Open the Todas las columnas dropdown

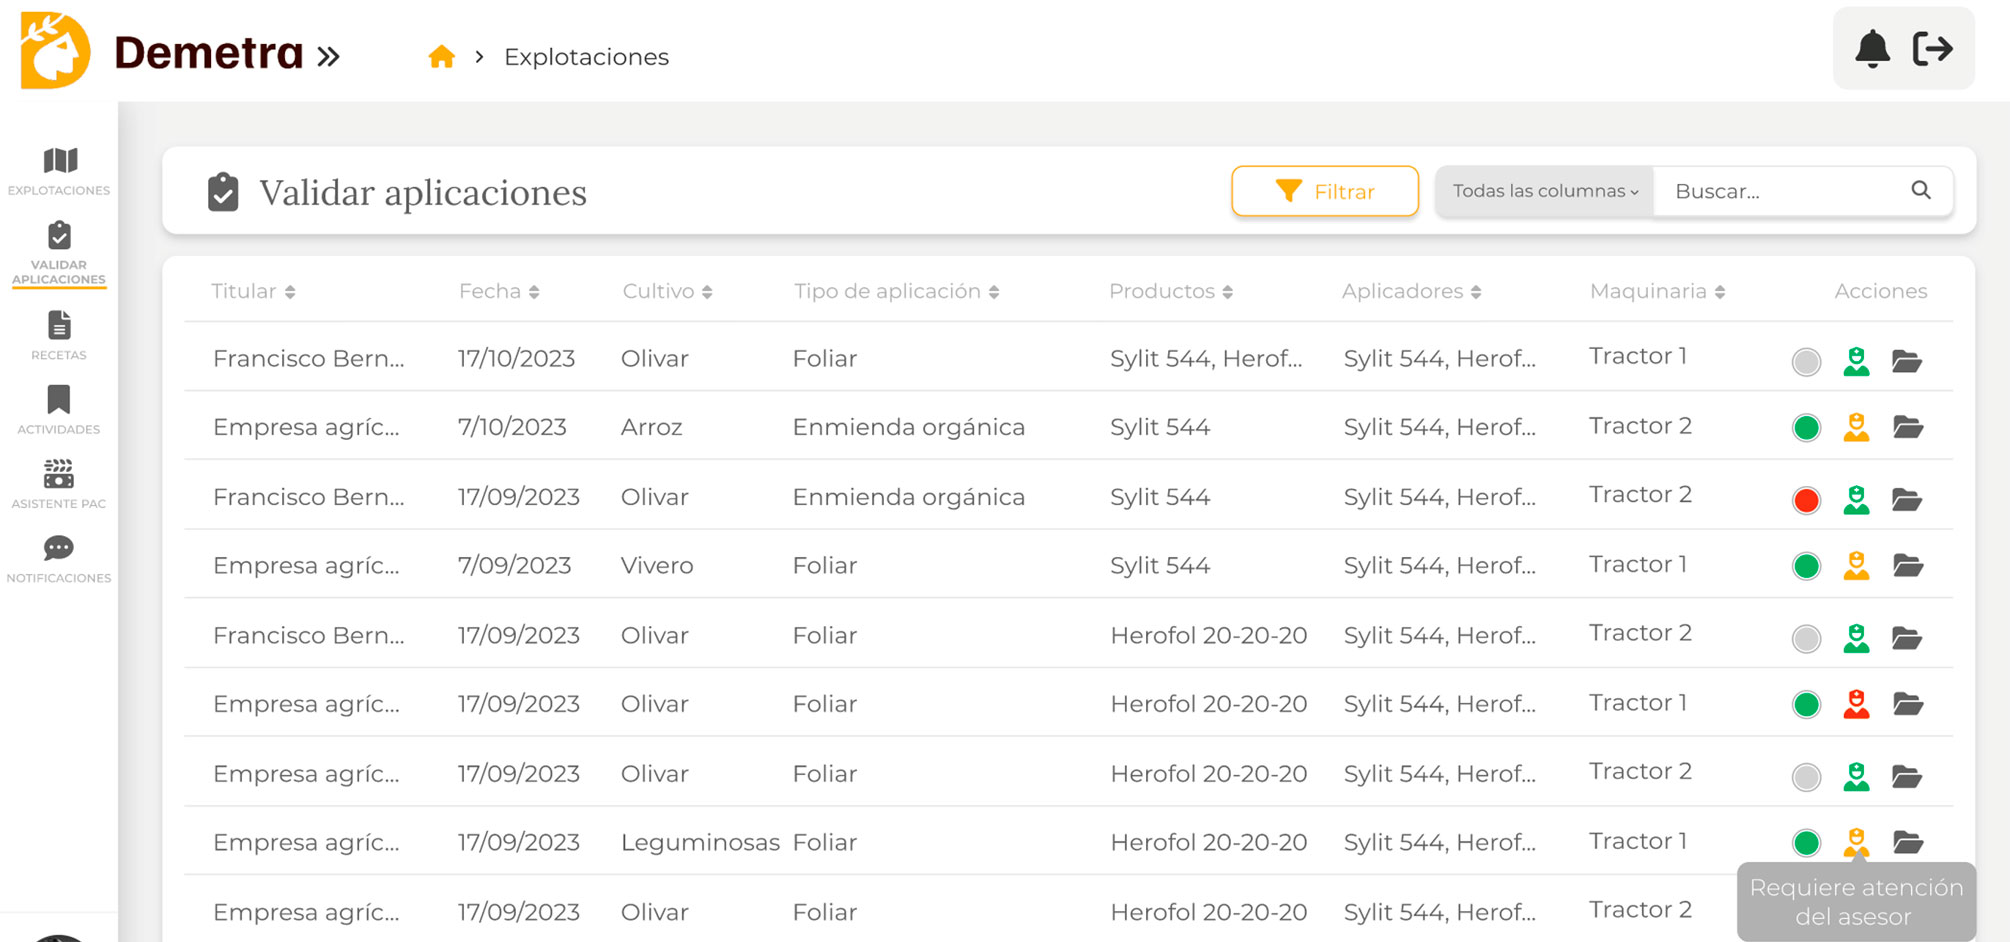(1544, 191)
